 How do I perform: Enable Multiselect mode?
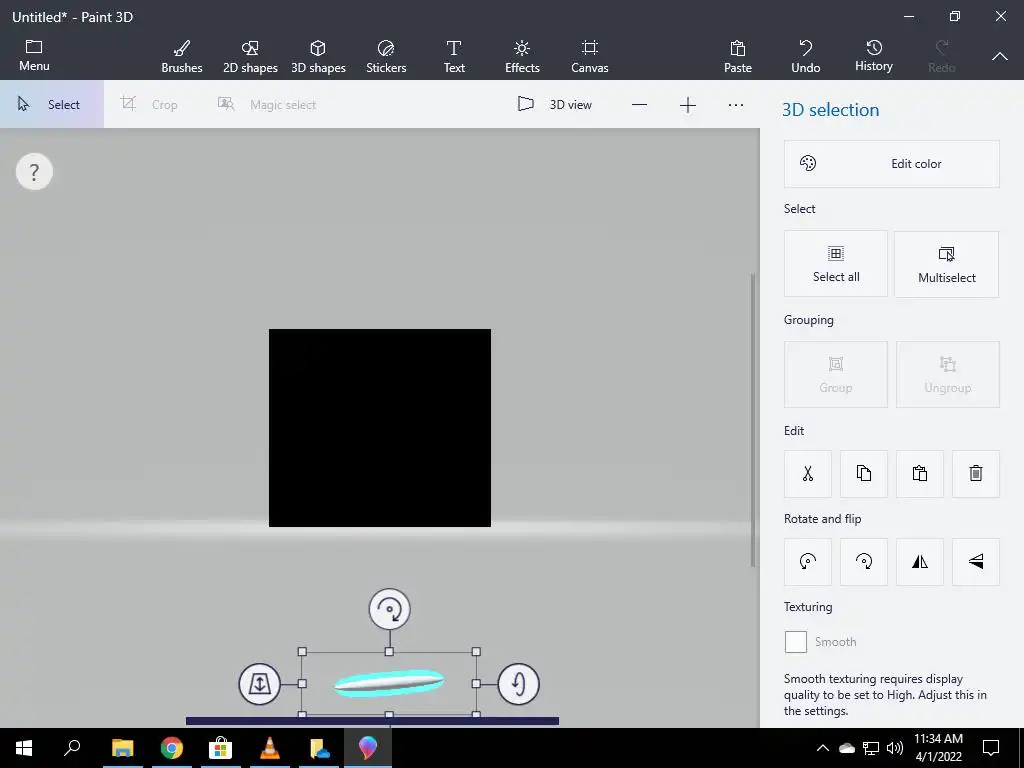tap(946, 264)
